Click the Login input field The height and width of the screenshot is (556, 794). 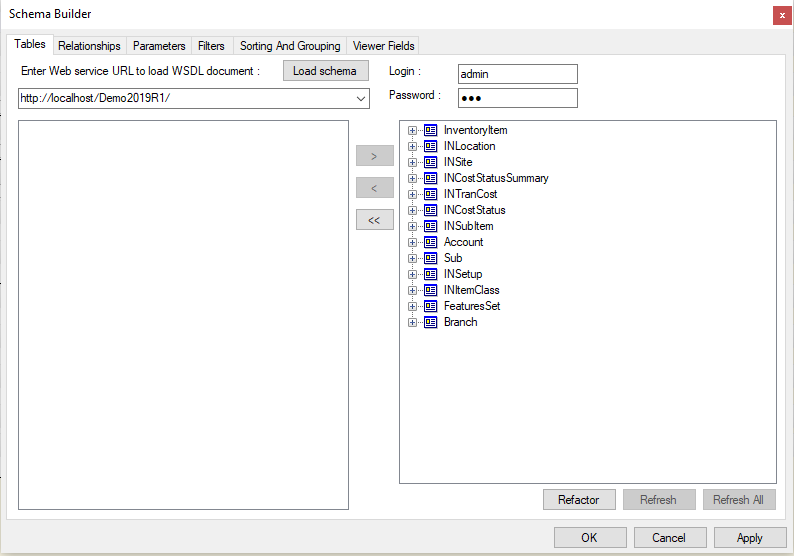point(517,74)
